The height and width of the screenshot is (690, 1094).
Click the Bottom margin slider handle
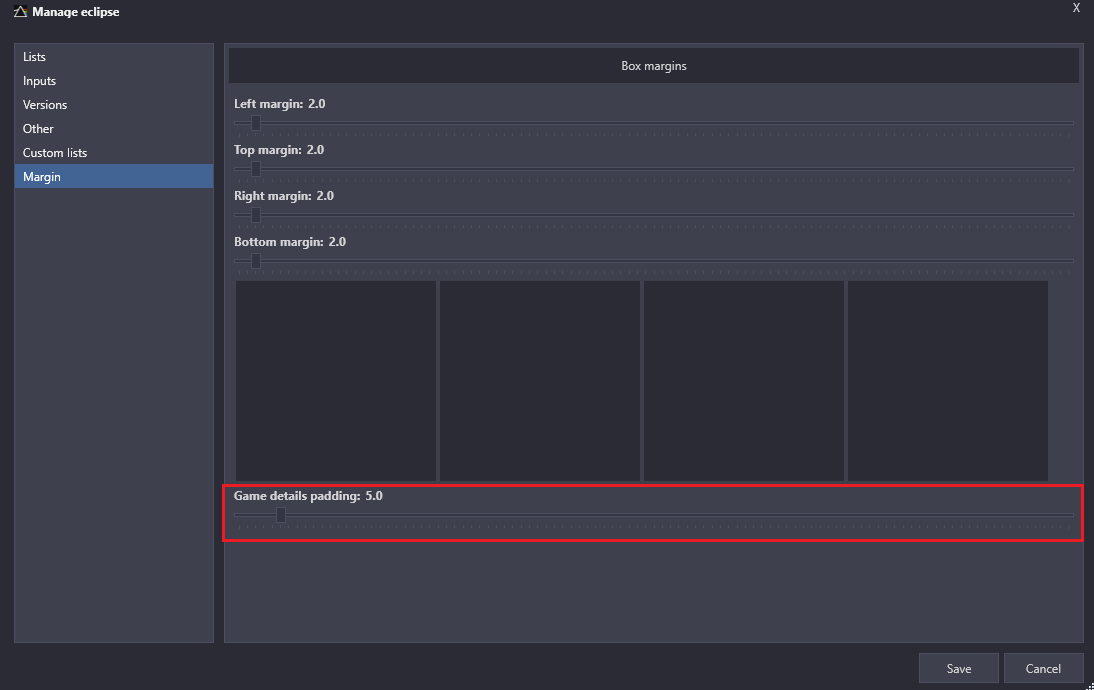click(x=256, y=261)
